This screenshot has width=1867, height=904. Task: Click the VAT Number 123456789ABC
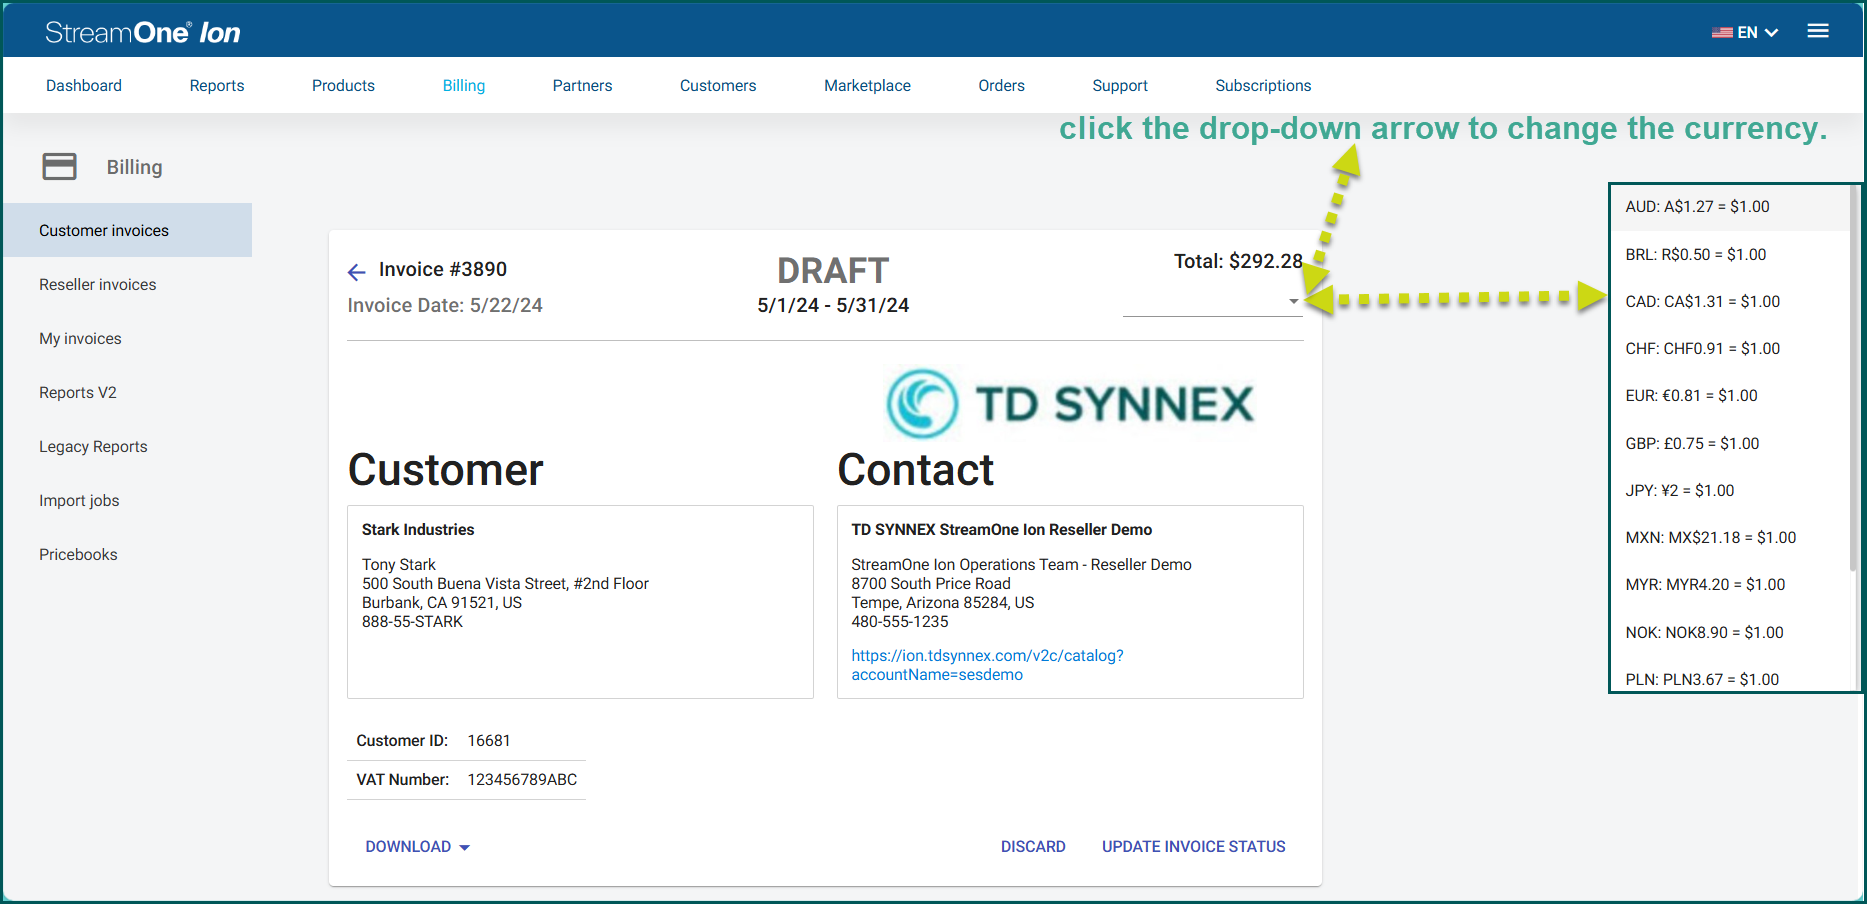[522, 780]
